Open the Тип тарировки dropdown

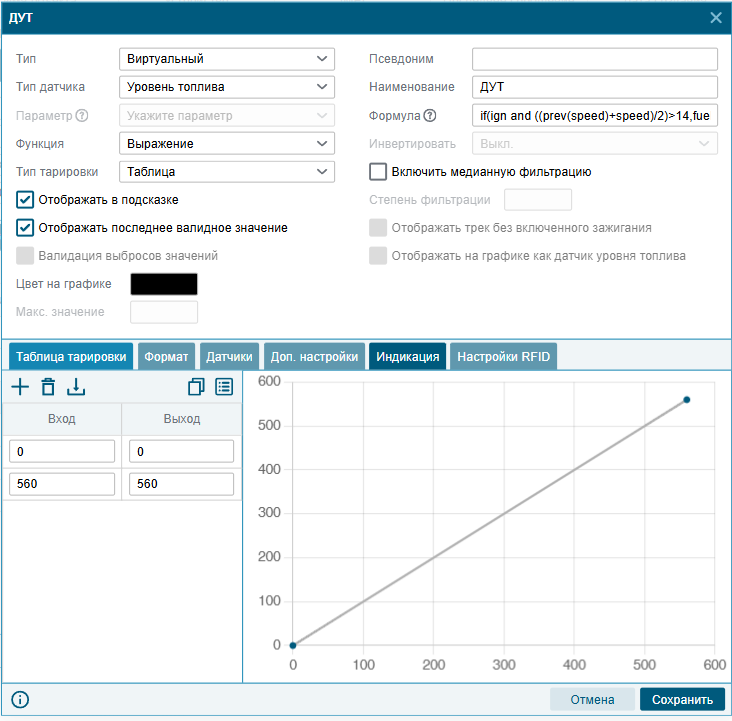[x=226, y=172]
